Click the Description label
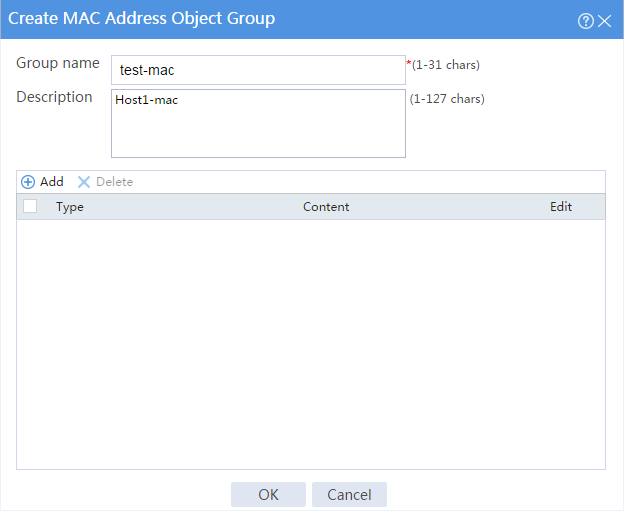Screen dimensions: 624x511 coord(54,97)
